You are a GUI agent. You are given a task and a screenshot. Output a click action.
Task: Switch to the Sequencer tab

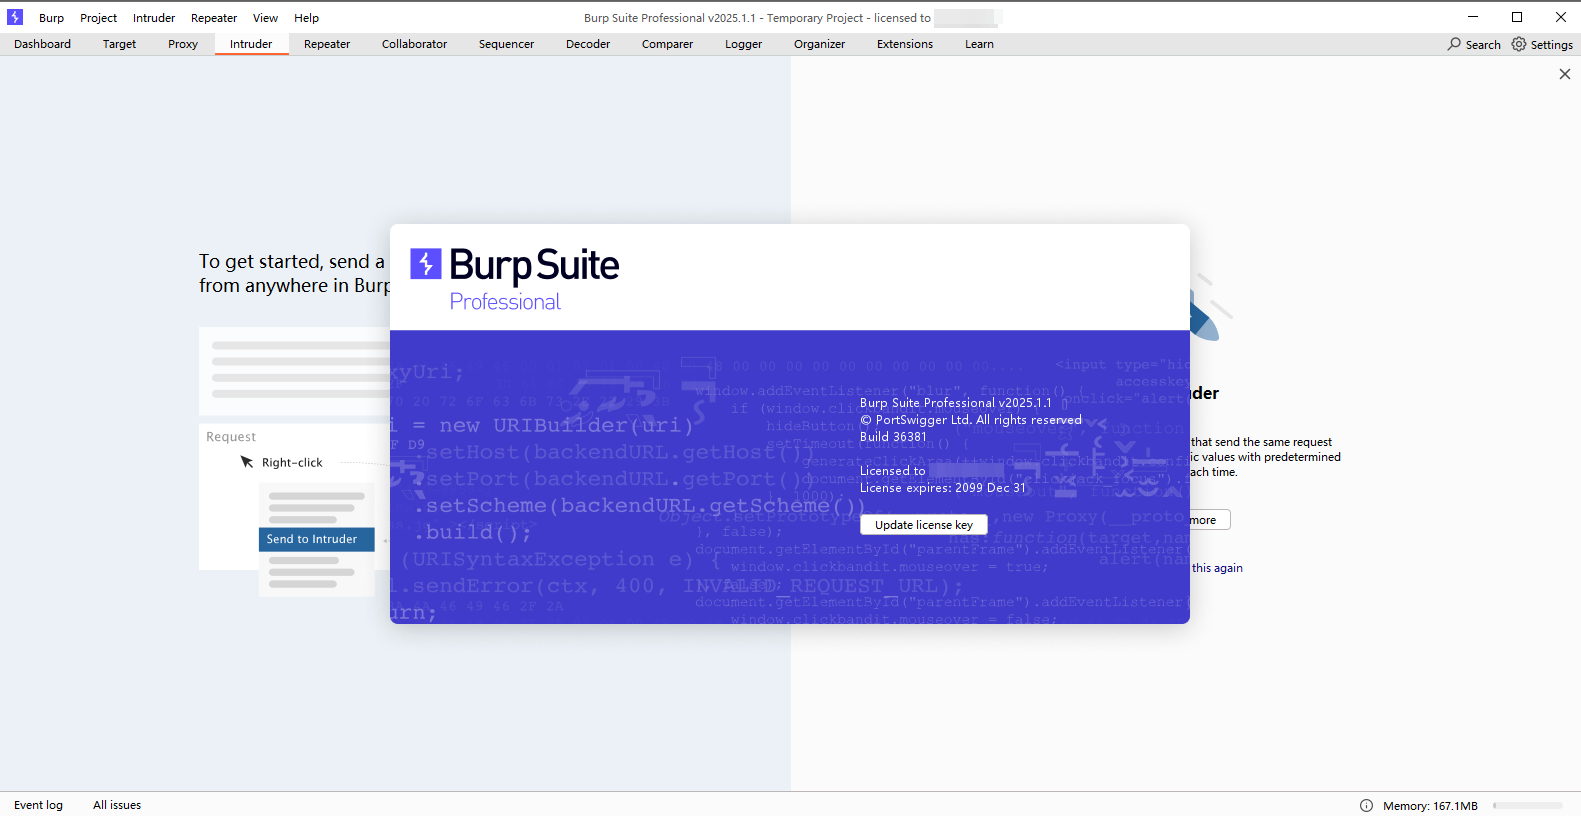click(506, 44)
